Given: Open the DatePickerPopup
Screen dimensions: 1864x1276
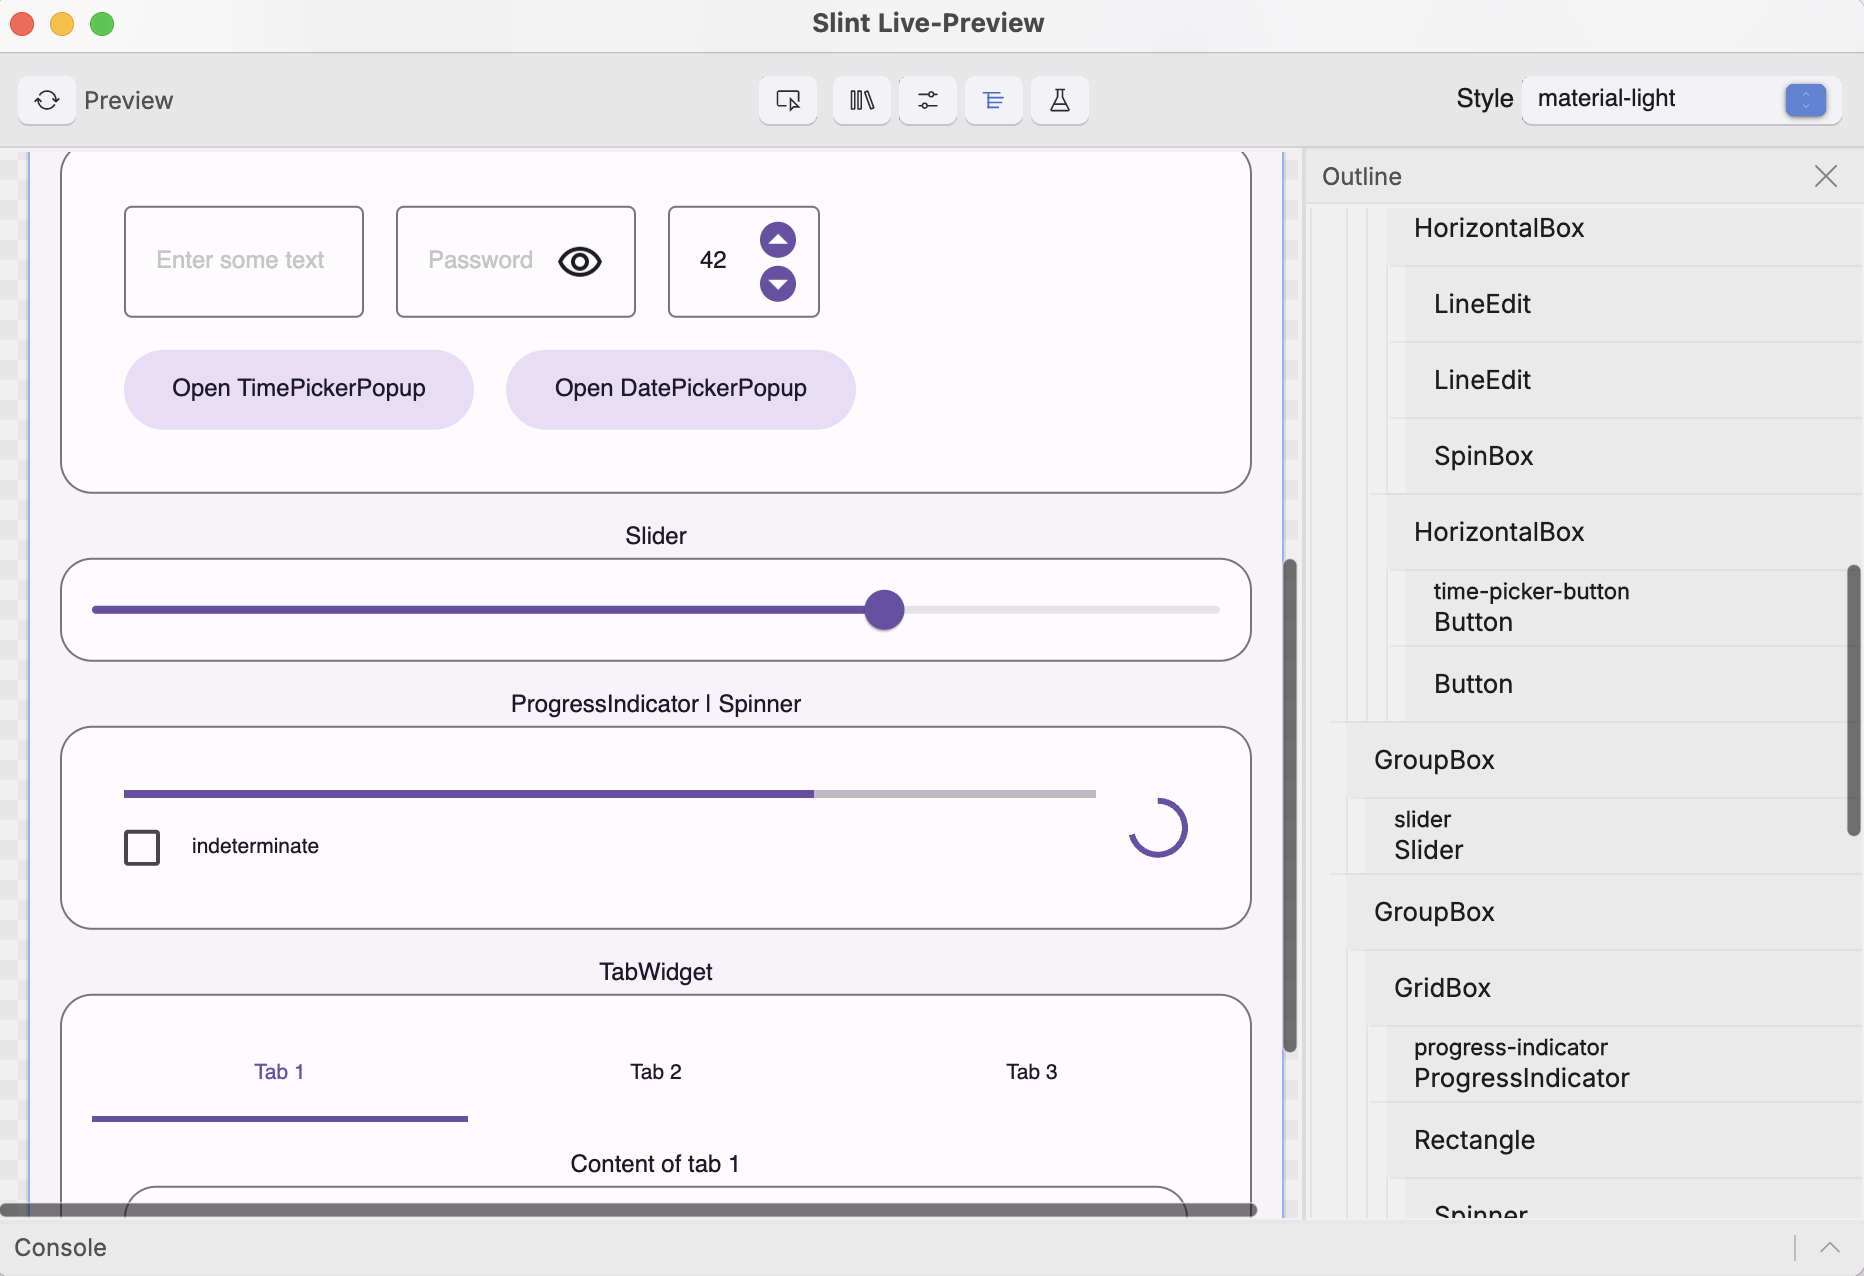Looking at the screenshot, I should (x=680, y=389).
